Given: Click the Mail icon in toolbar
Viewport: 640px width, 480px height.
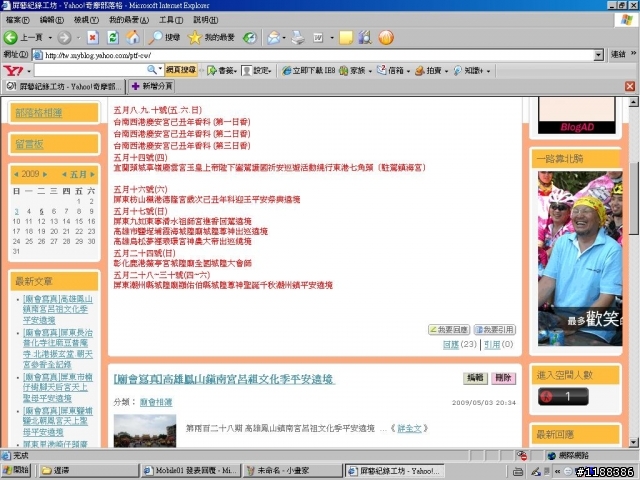Looking at the screenshot, I should (274, 37).
